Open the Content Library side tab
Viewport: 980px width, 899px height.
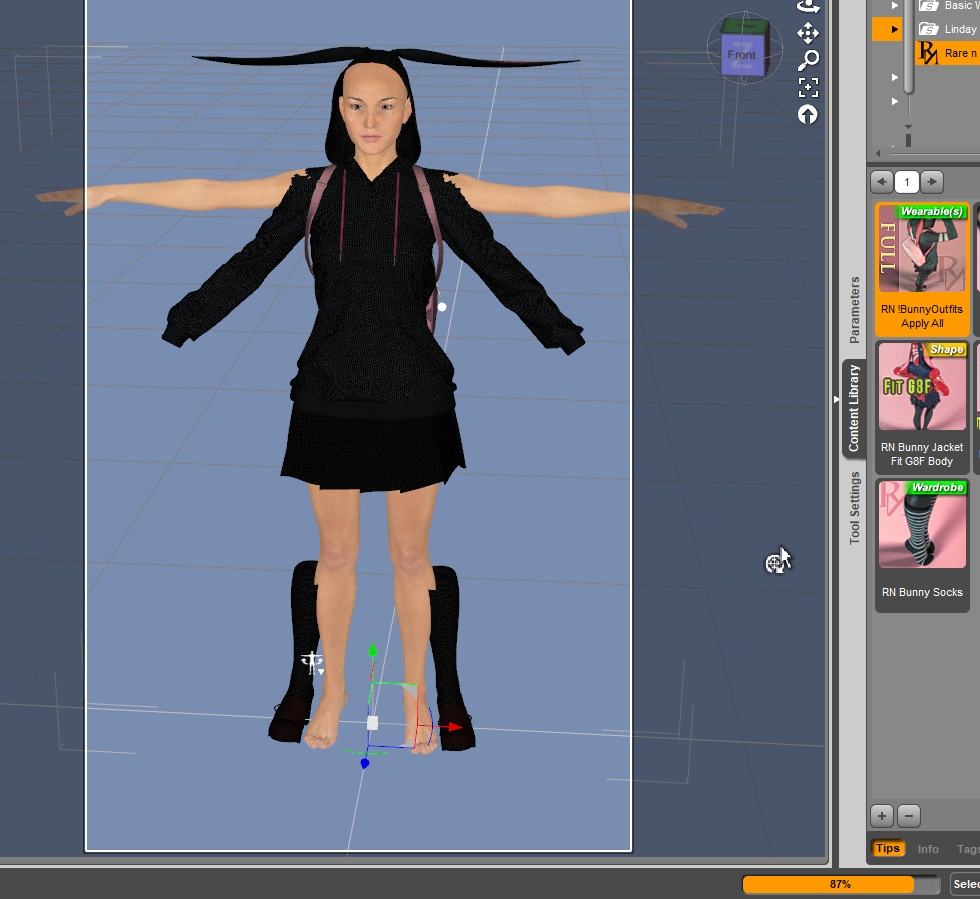point(854,409)
